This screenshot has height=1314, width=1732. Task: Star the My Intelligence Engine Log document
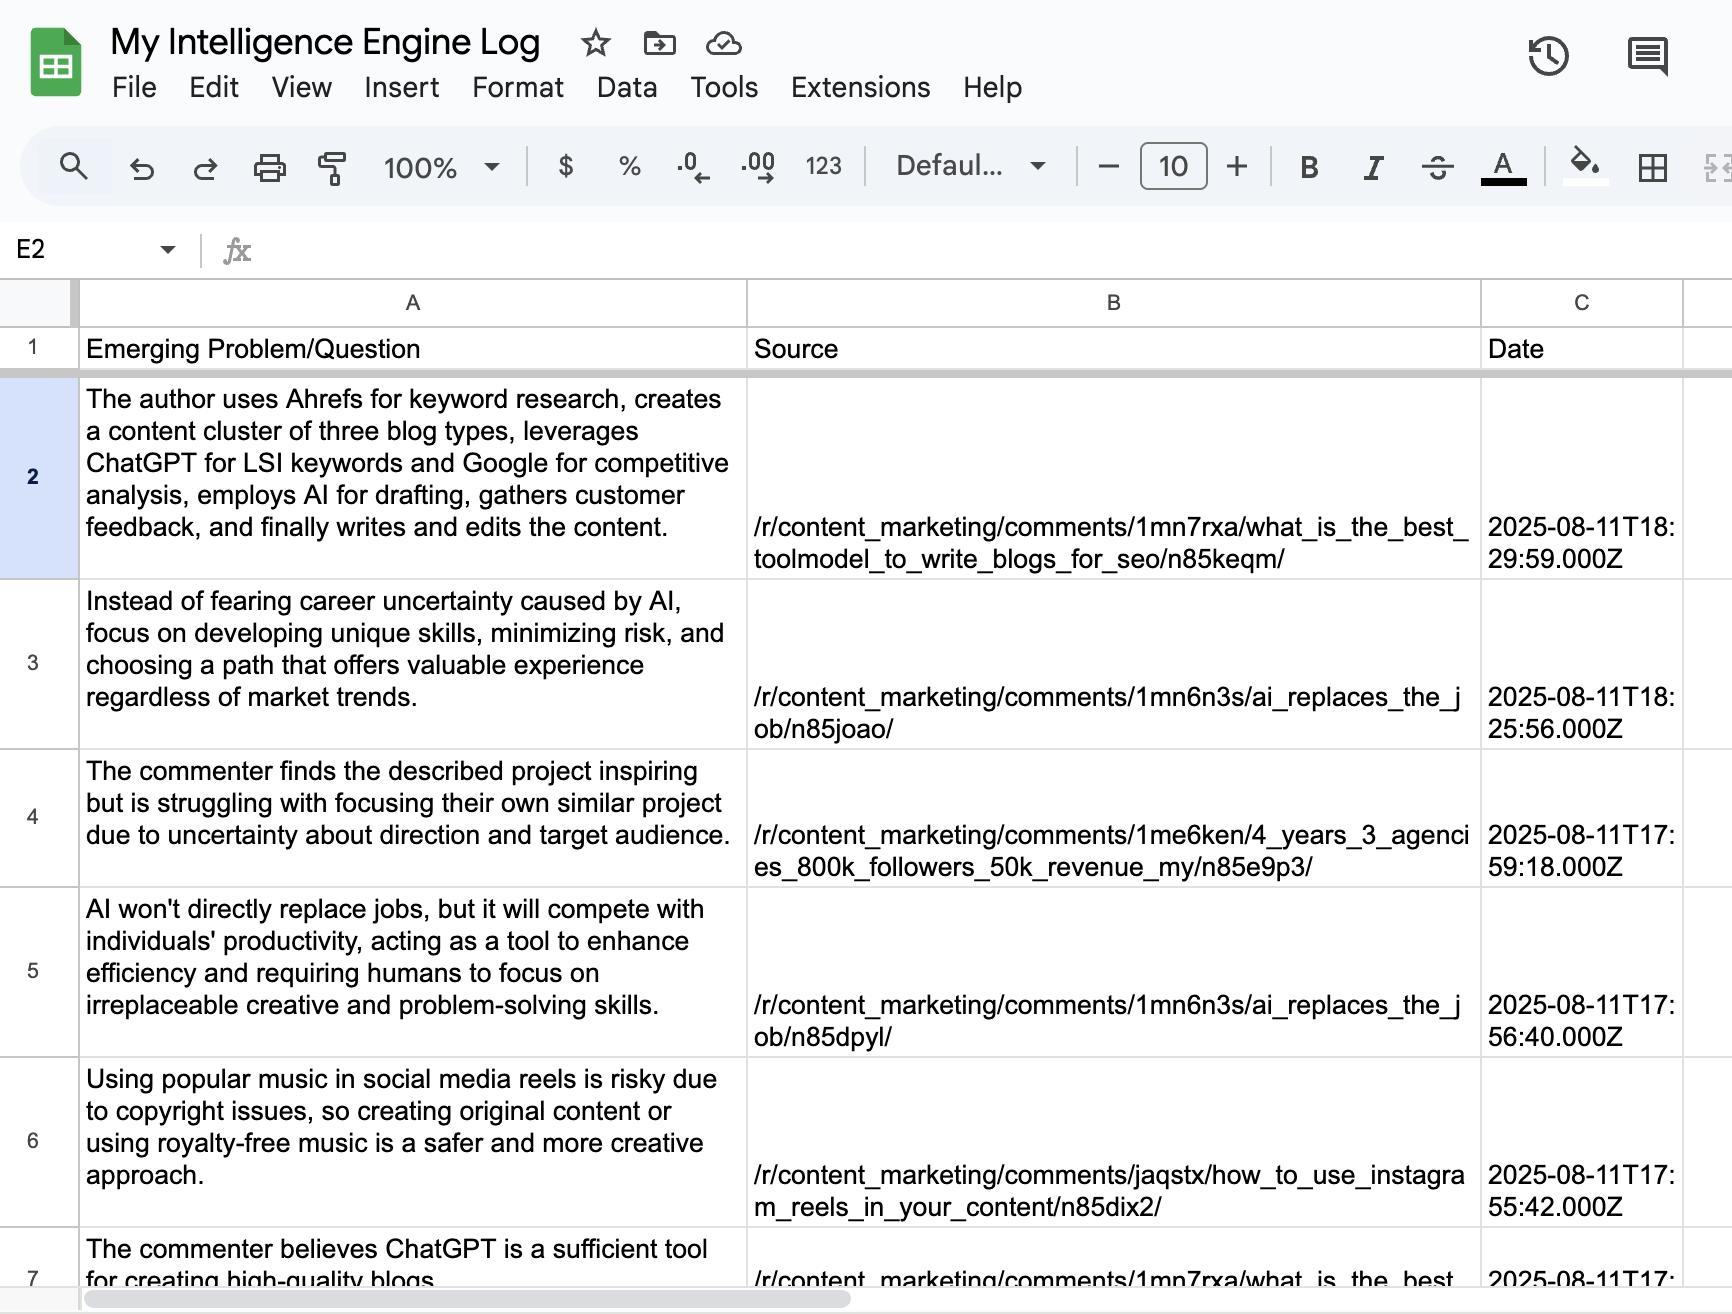[595, 43]
